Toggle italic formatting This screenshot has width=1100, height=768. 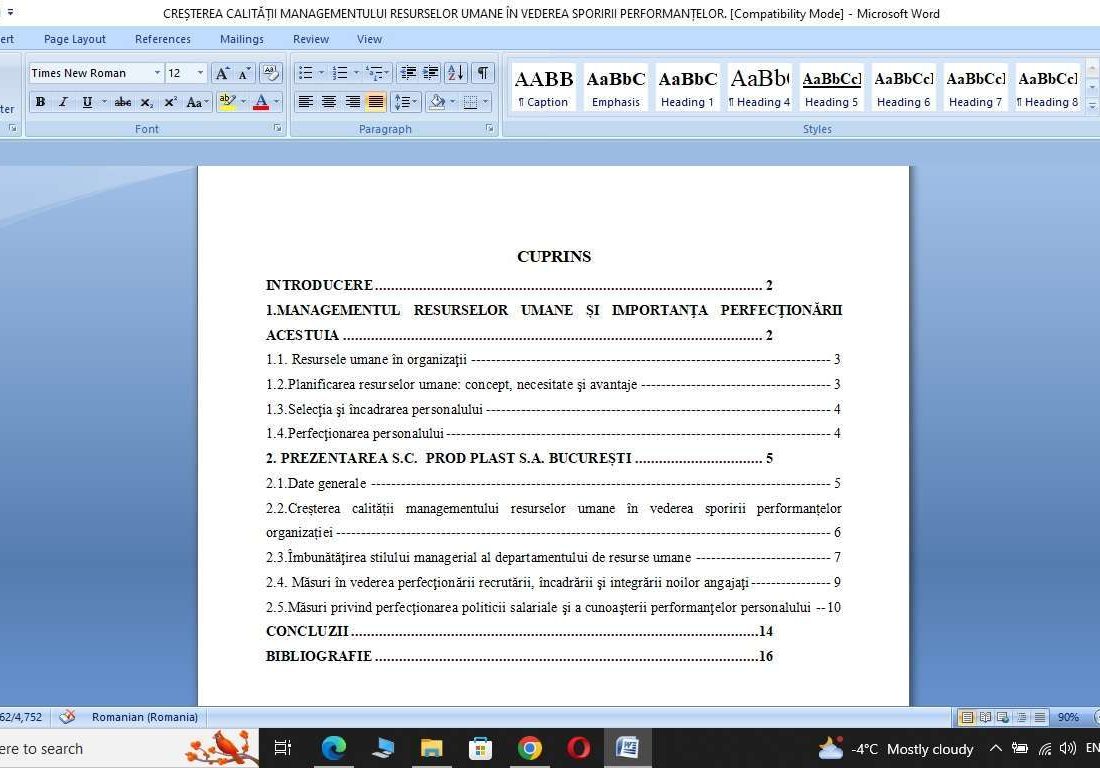click(x=62, y=102)
